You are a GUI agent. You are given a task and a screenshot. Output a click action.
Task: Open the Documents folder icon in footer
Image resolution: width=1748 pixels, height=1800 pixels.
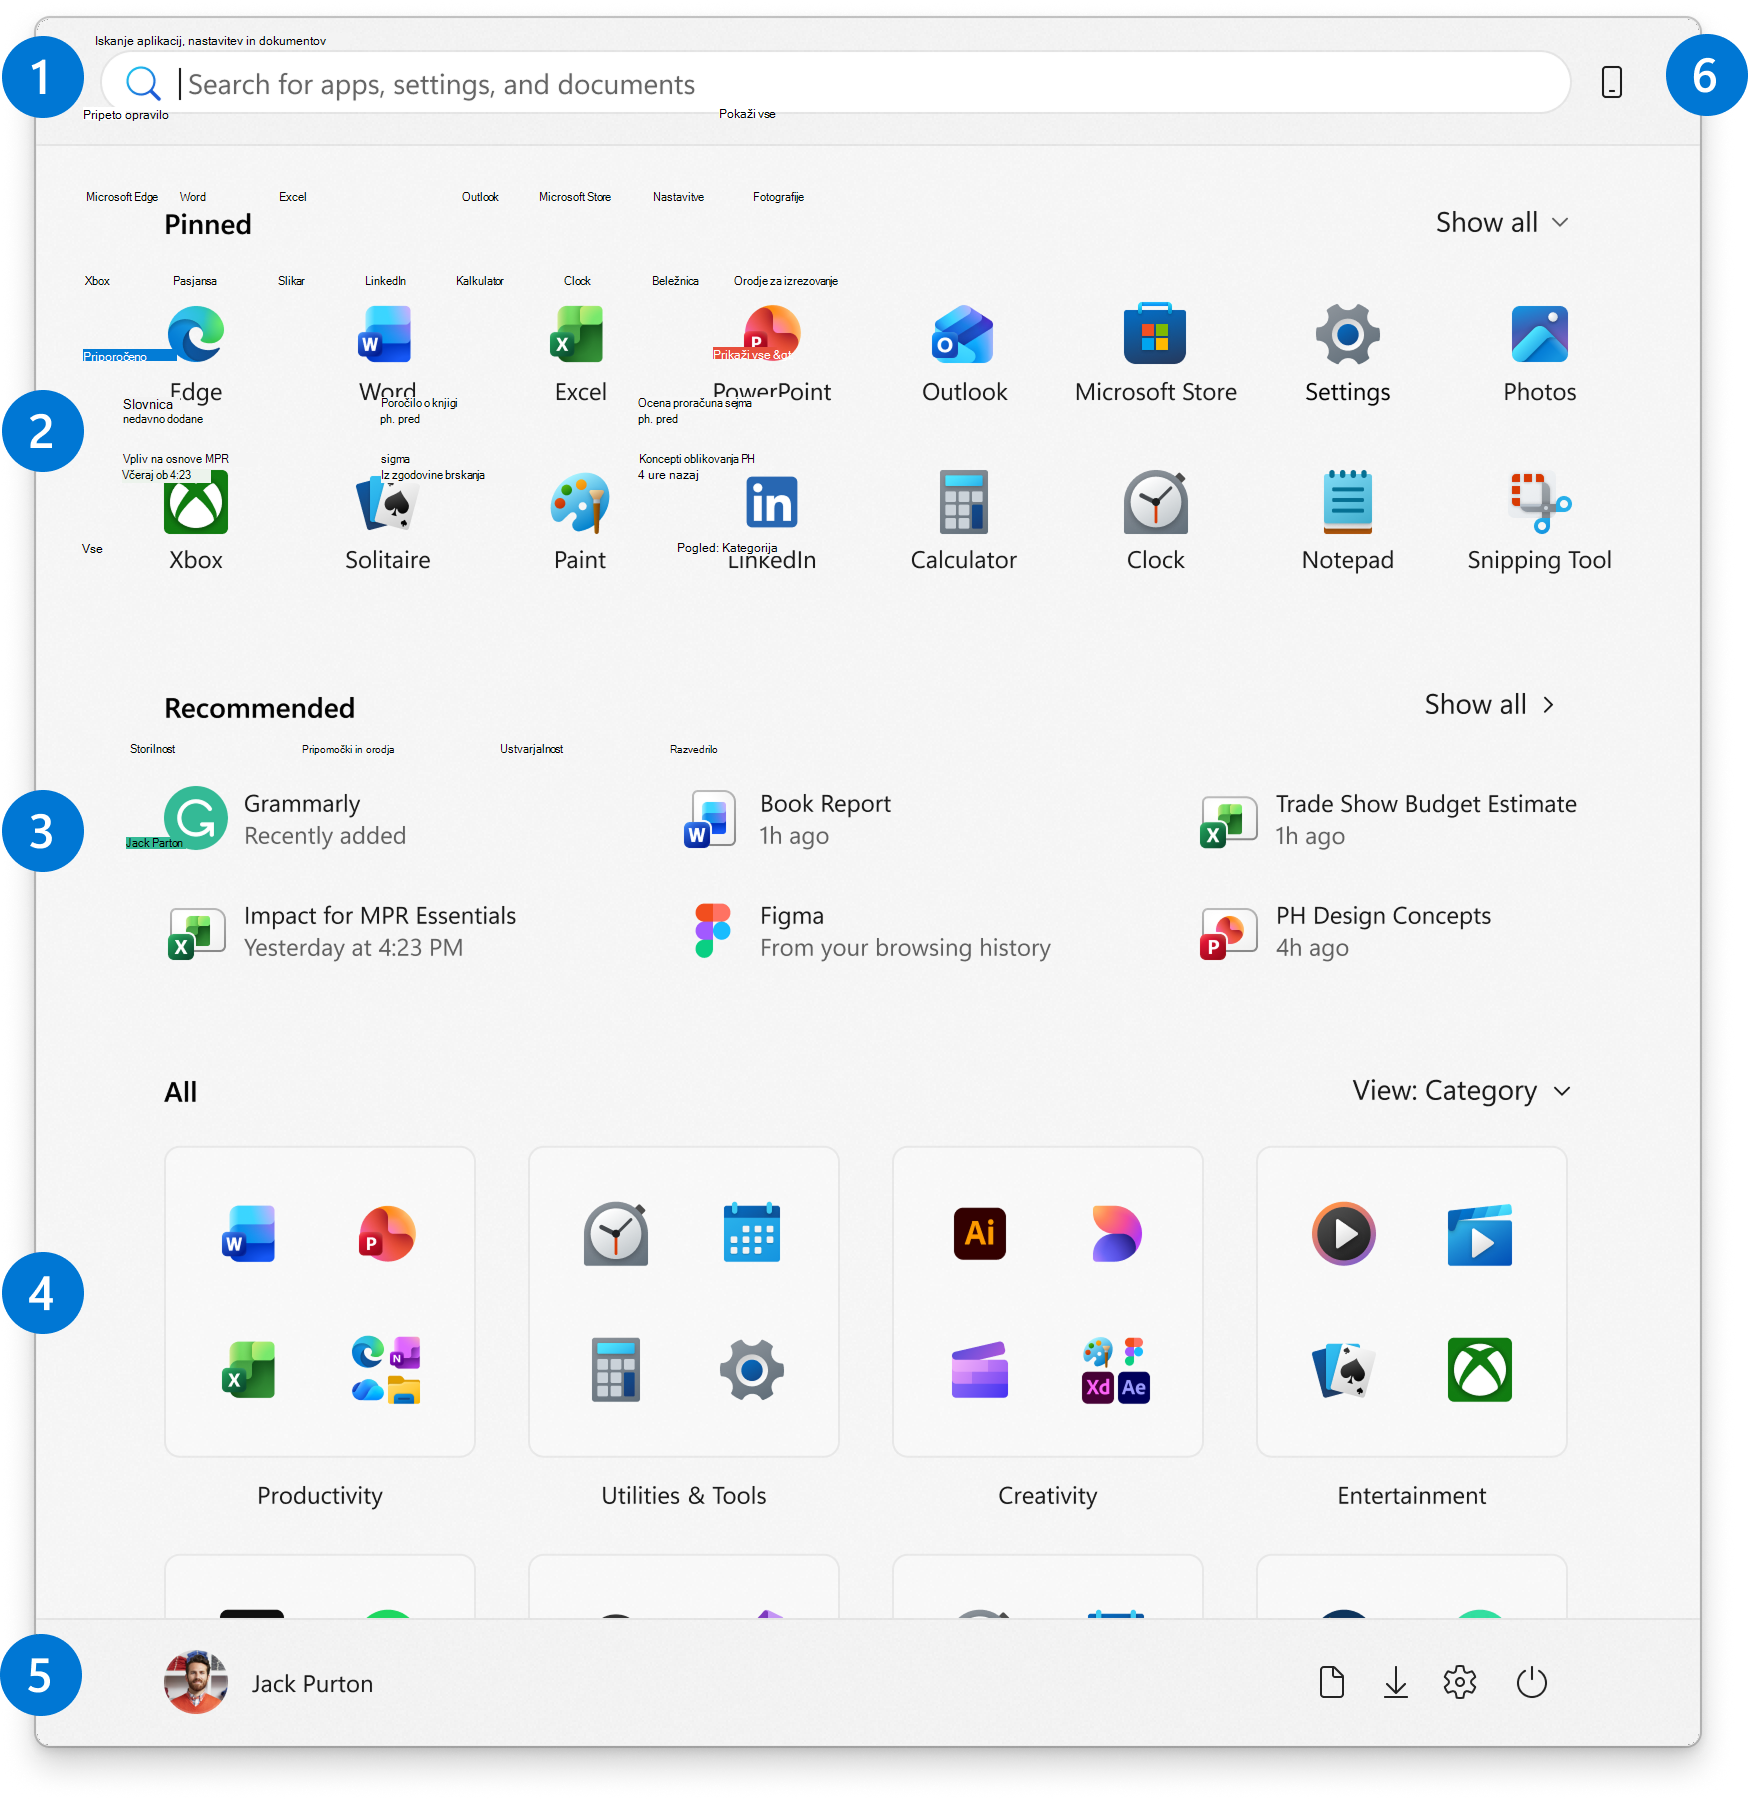pyautogui.click(x=1331, y=1682)
